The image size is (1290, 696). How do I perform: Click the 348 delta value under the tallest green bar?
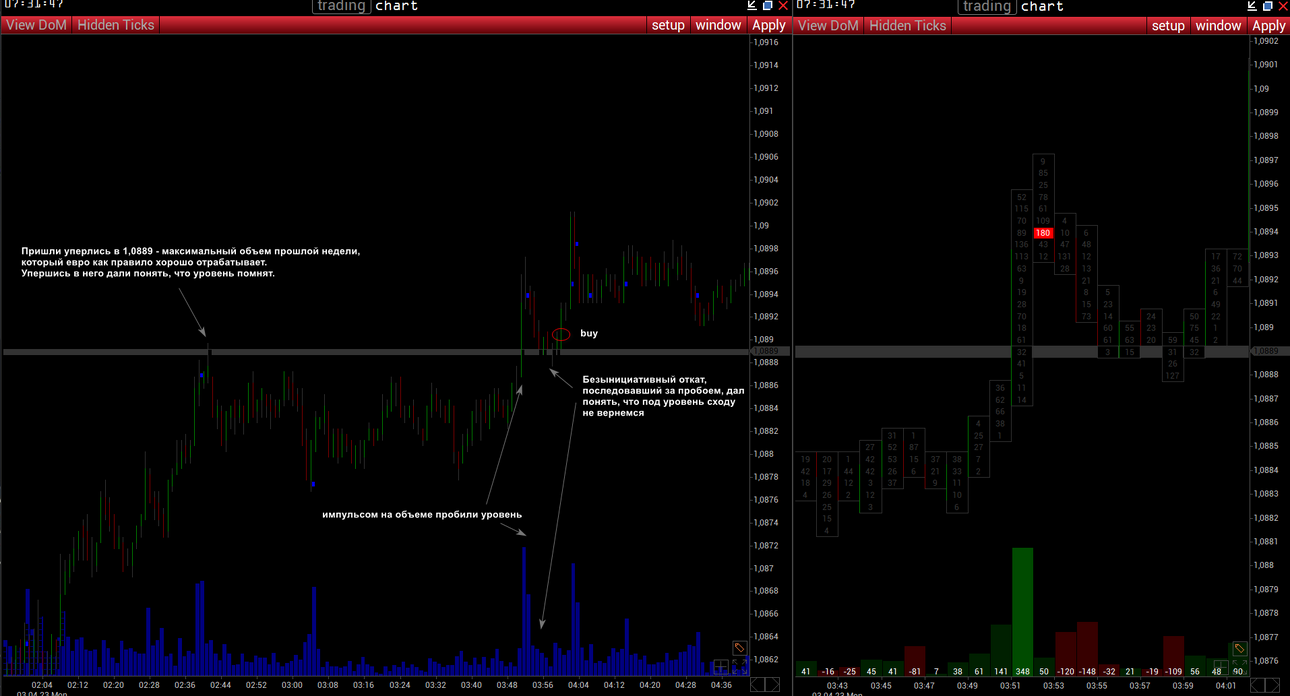click(x=1021, y=671)
